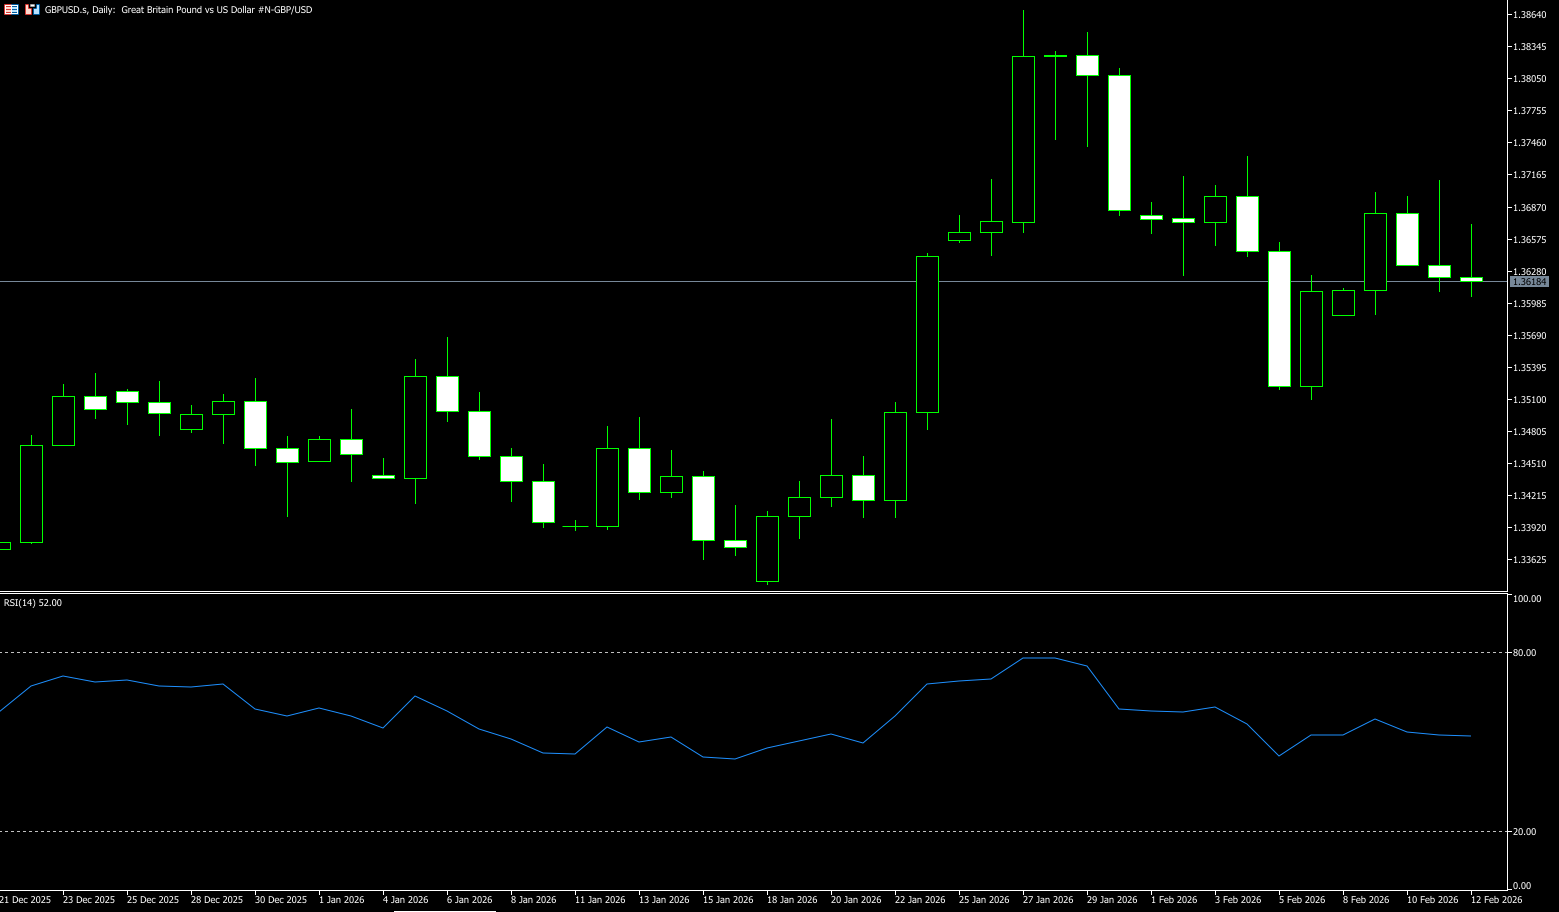Click the 1.33625 price scale label

click(1529, 560)
